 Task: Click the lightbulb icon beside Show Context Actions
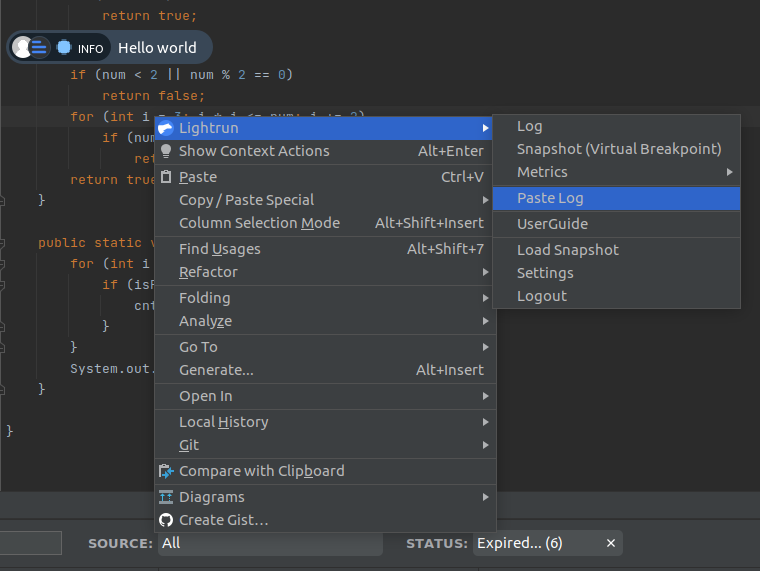point(166,151)
